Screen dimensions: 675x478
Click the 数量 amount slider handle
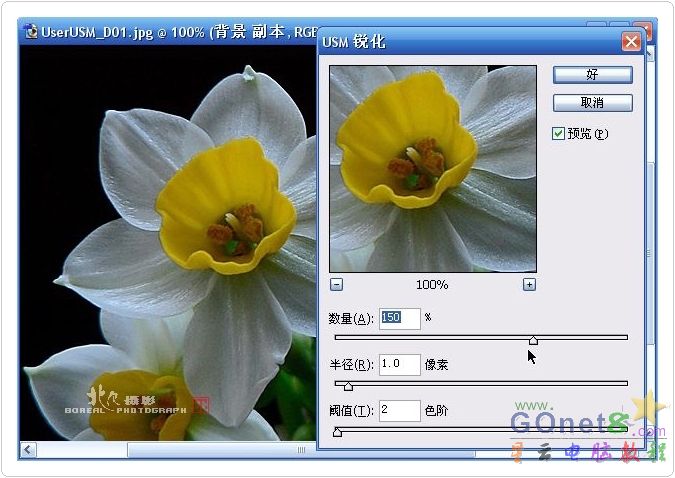(x=533, y=341)
